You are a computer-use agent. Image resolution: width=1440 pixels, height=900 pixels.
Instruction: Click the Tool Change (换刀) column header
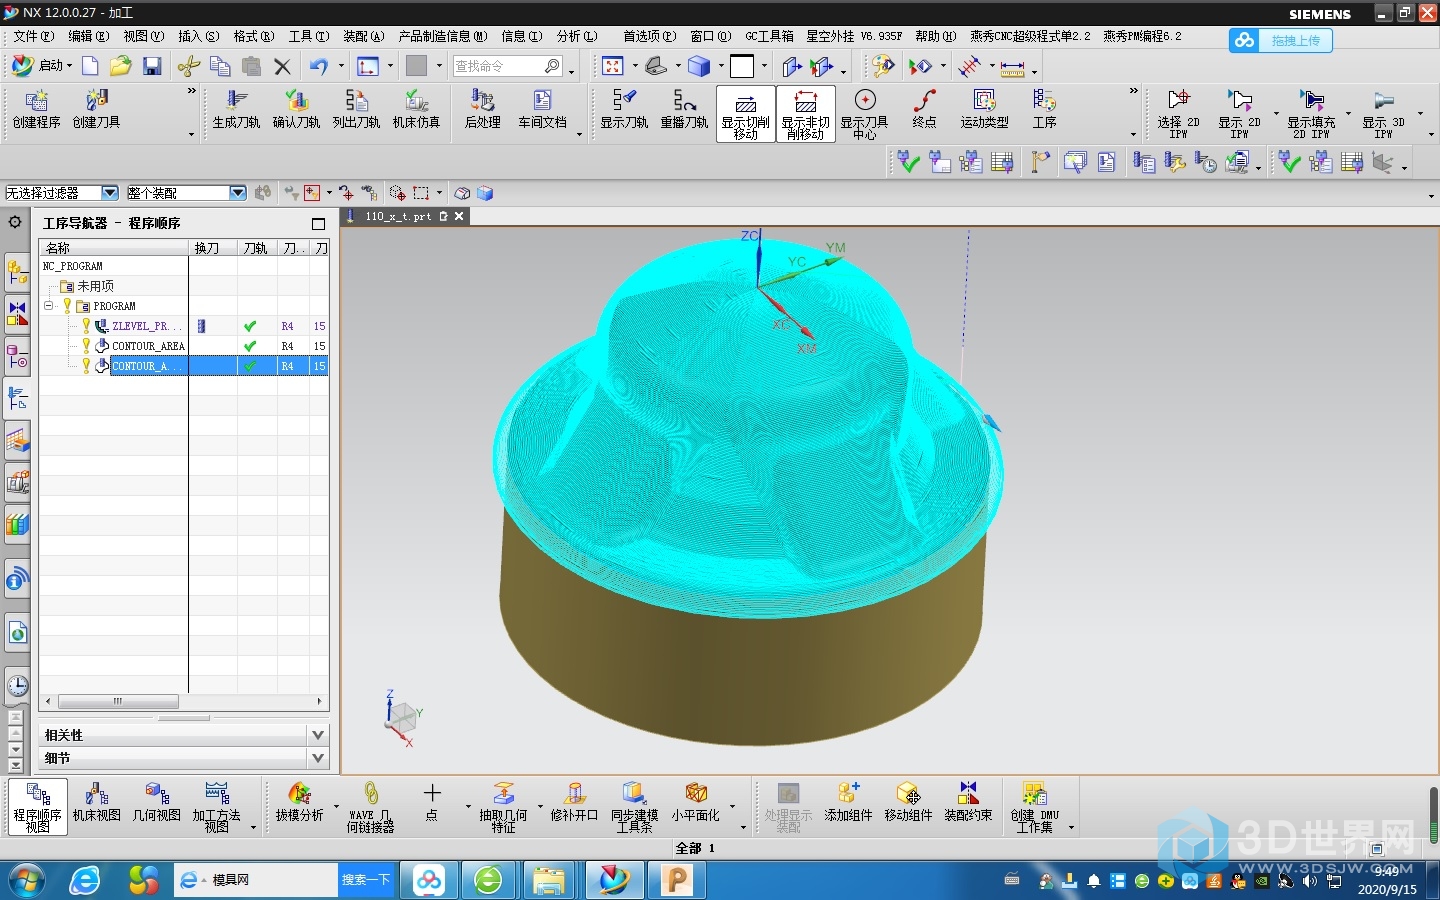coord(212,247)
